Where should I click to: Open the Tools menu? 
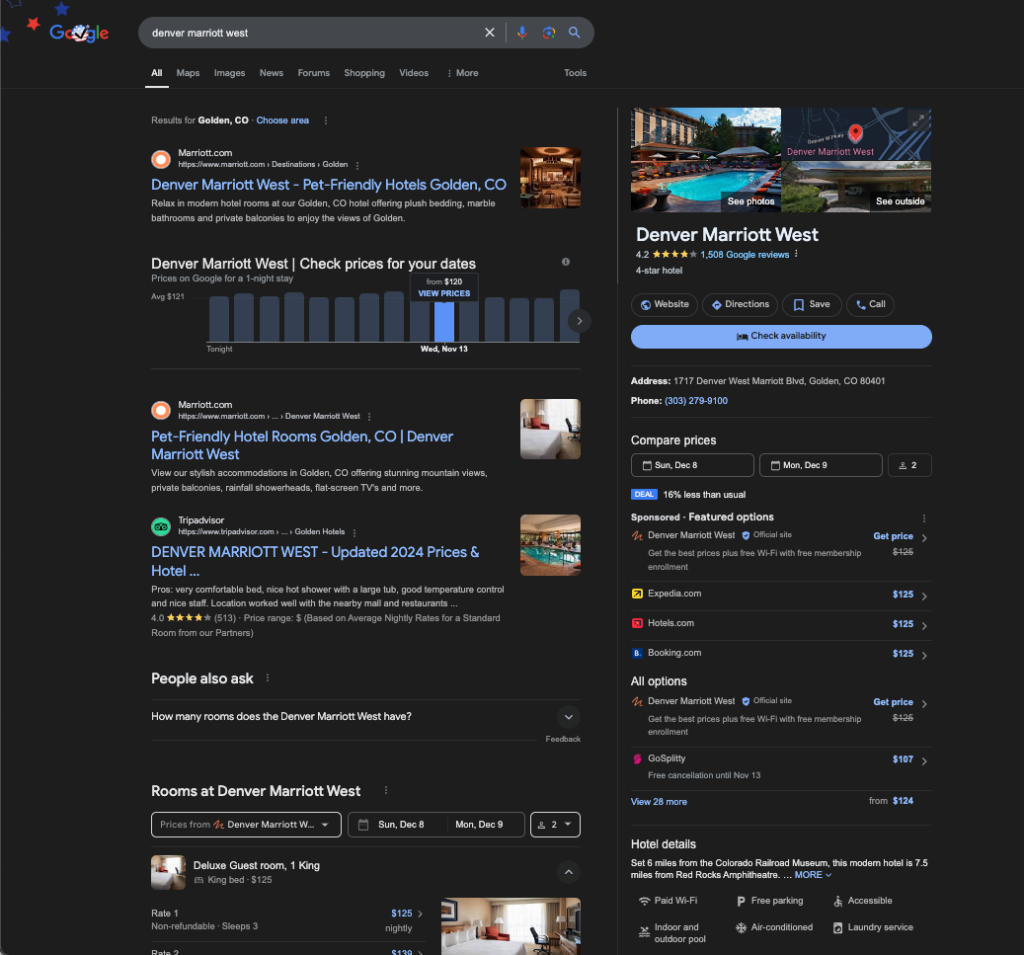(x=575, y=73)
